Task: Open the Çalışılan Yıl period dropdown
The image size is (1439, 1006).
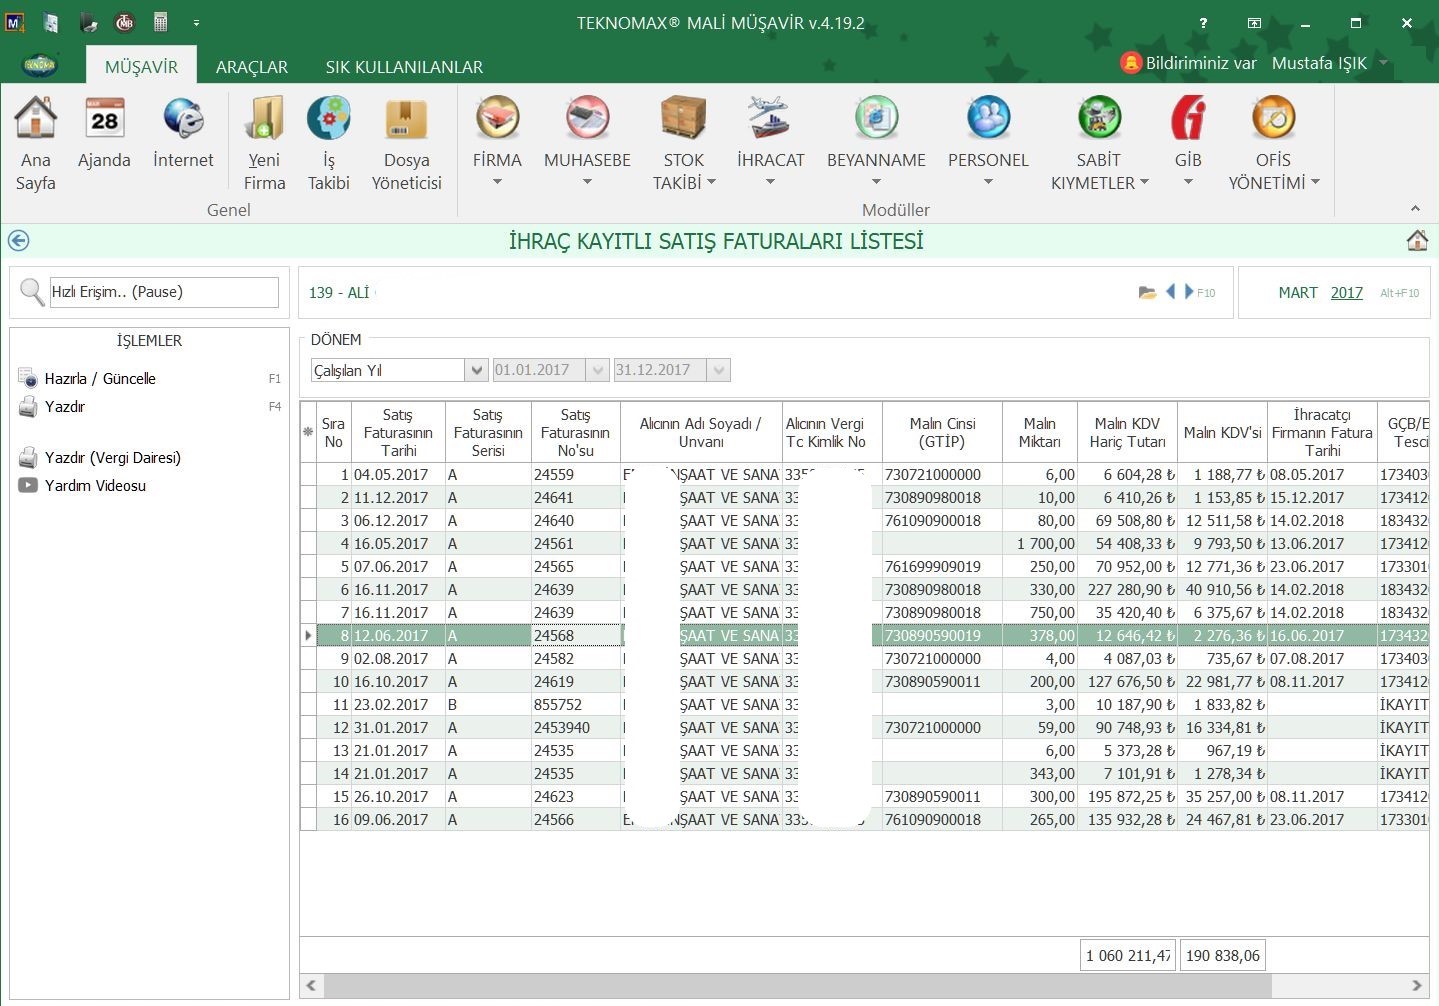Action: 476,370
